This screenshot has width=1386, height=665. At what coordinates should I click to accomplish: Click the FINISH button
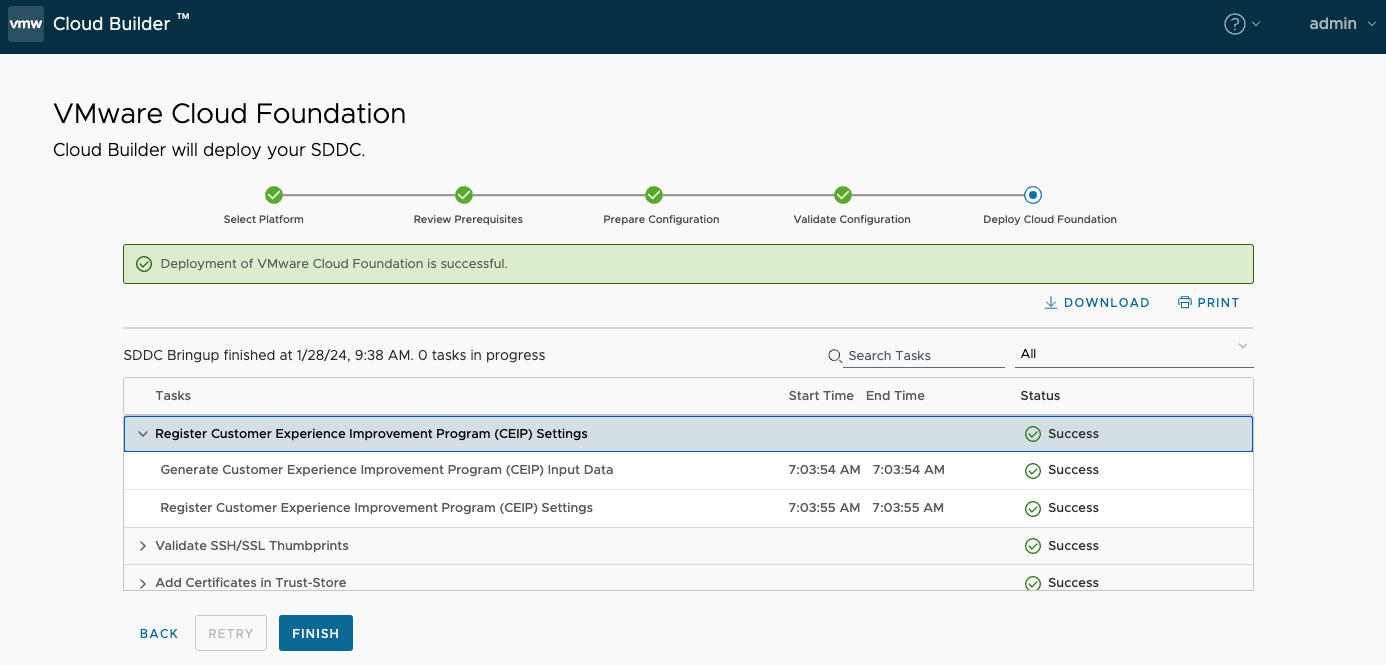coord(316,633)
